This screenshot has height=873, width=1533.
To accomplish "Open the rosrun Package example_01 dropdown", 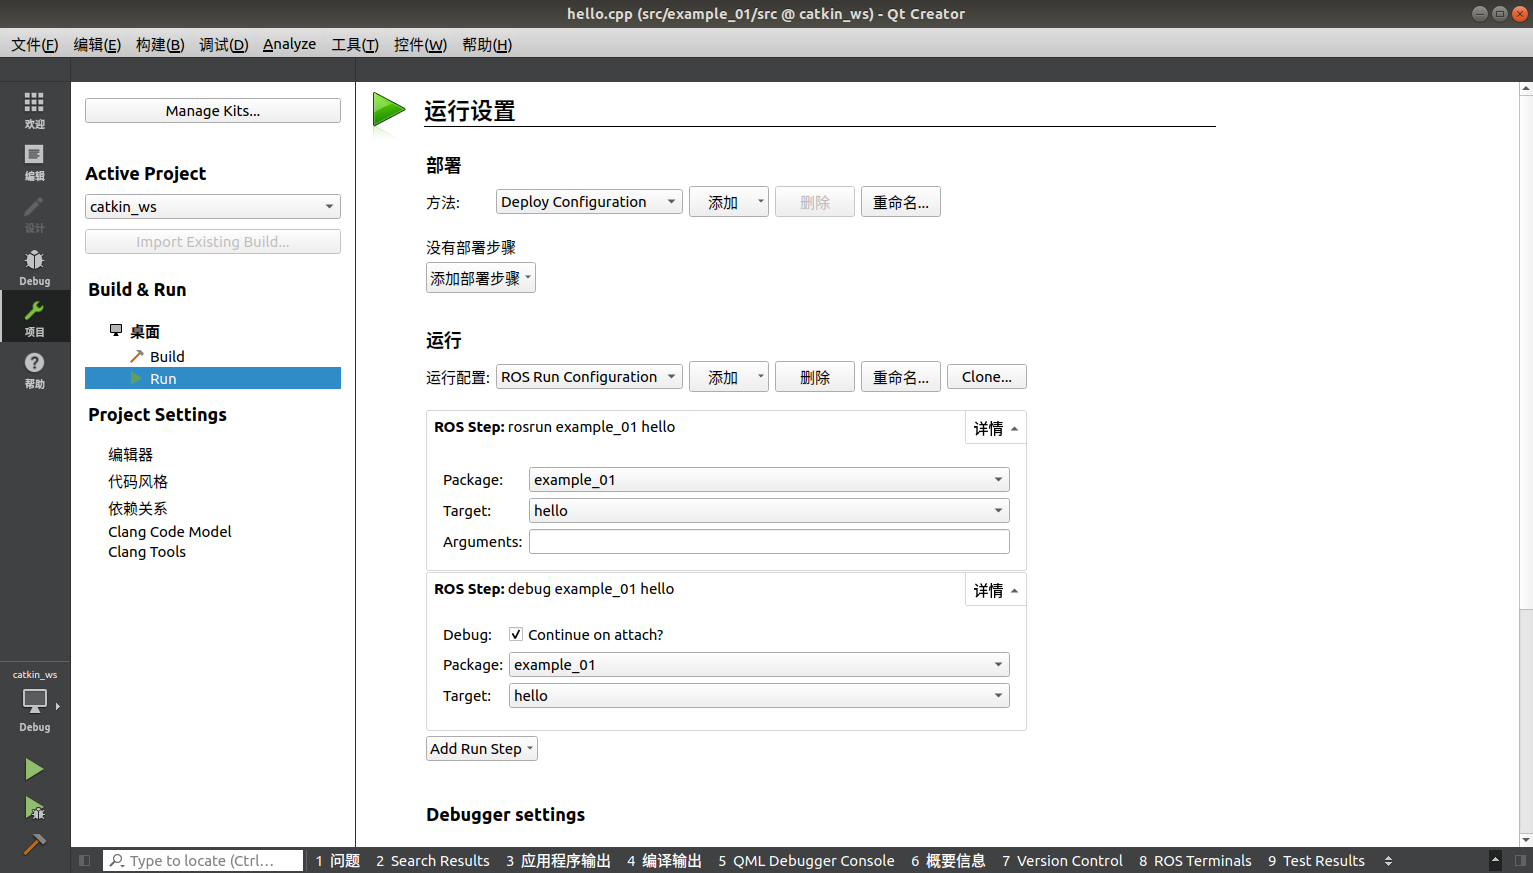I will point(769,479).
